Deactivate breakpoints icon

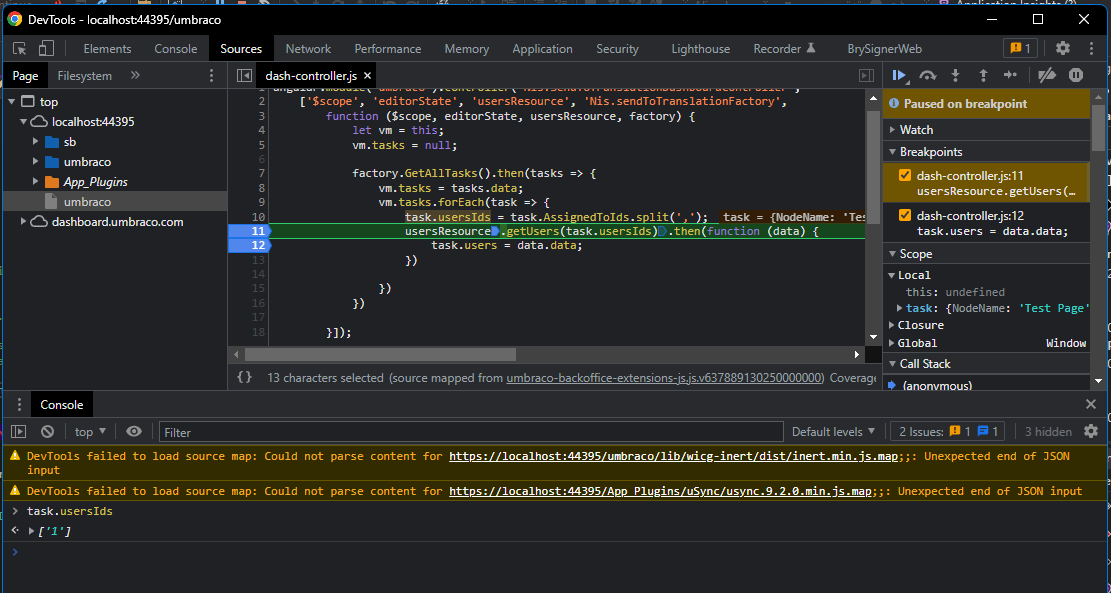click(1047, 75)
